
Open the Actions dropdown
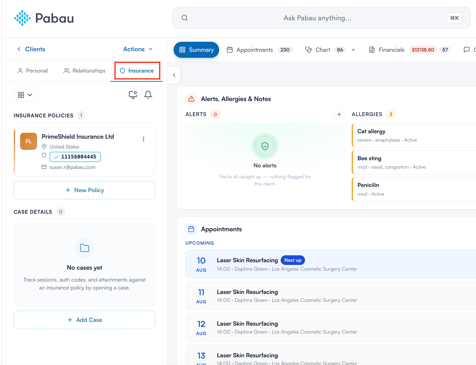coord(138,49)
